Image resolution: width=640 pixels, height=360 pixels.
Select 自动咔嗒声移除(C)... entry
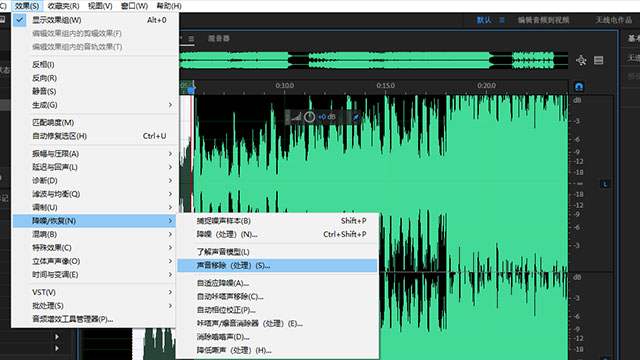pos(278,296)
